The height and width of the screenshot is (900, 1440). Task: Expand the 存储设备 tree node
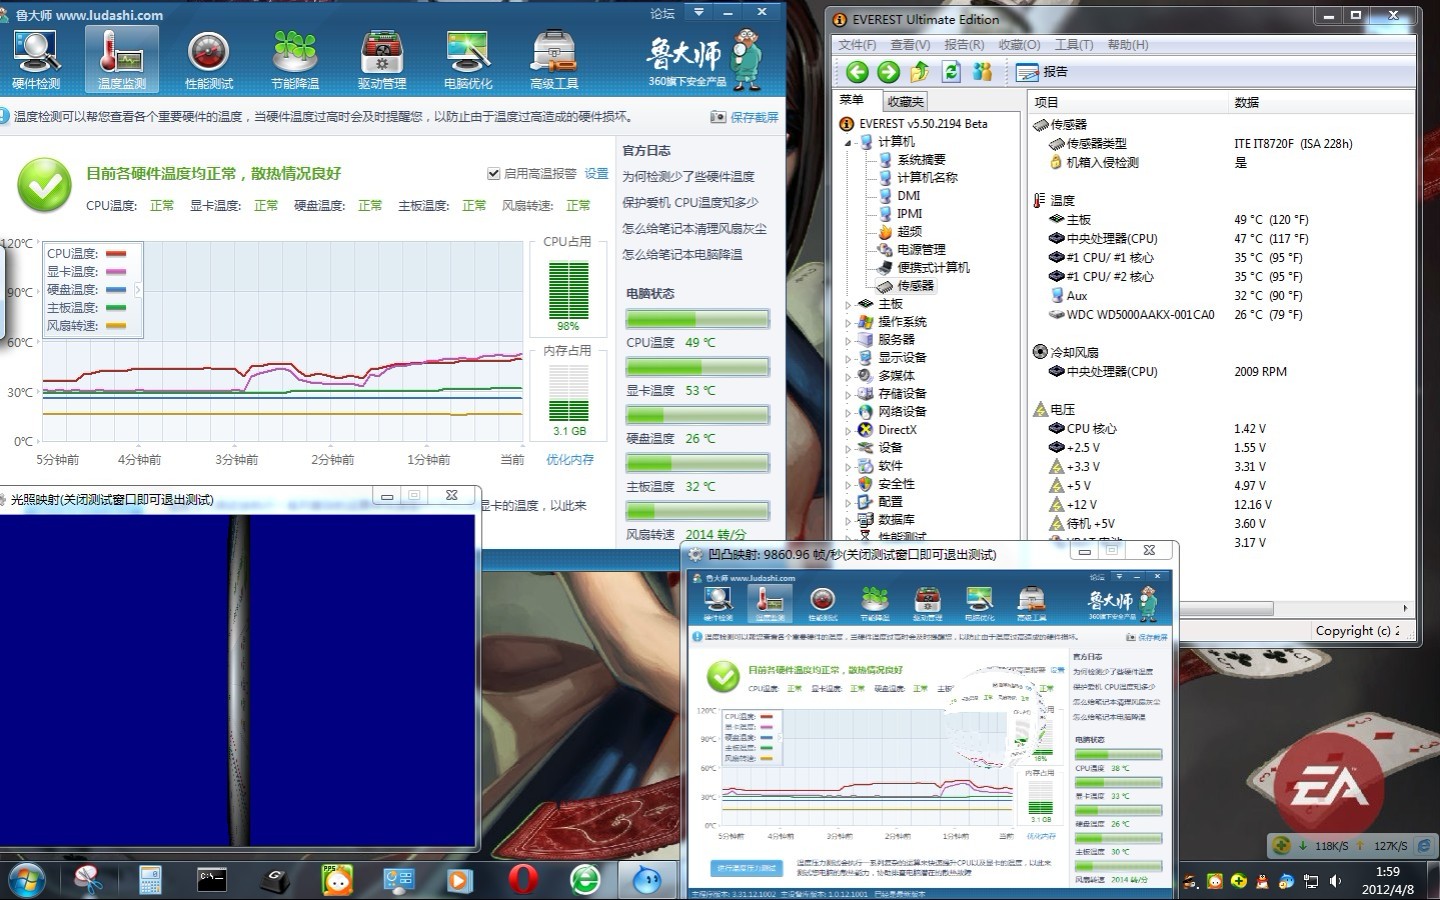848,394
